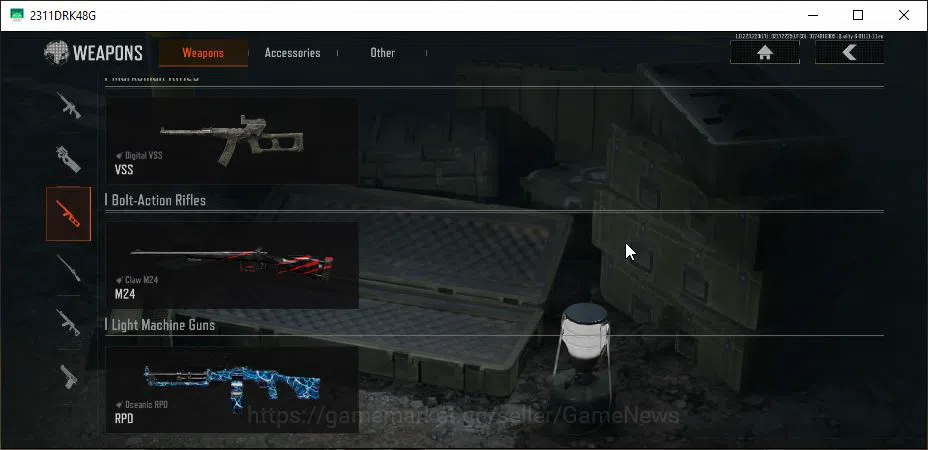Open the Digital VSS weapon card

pyautogui.click(x=232, y=141)
